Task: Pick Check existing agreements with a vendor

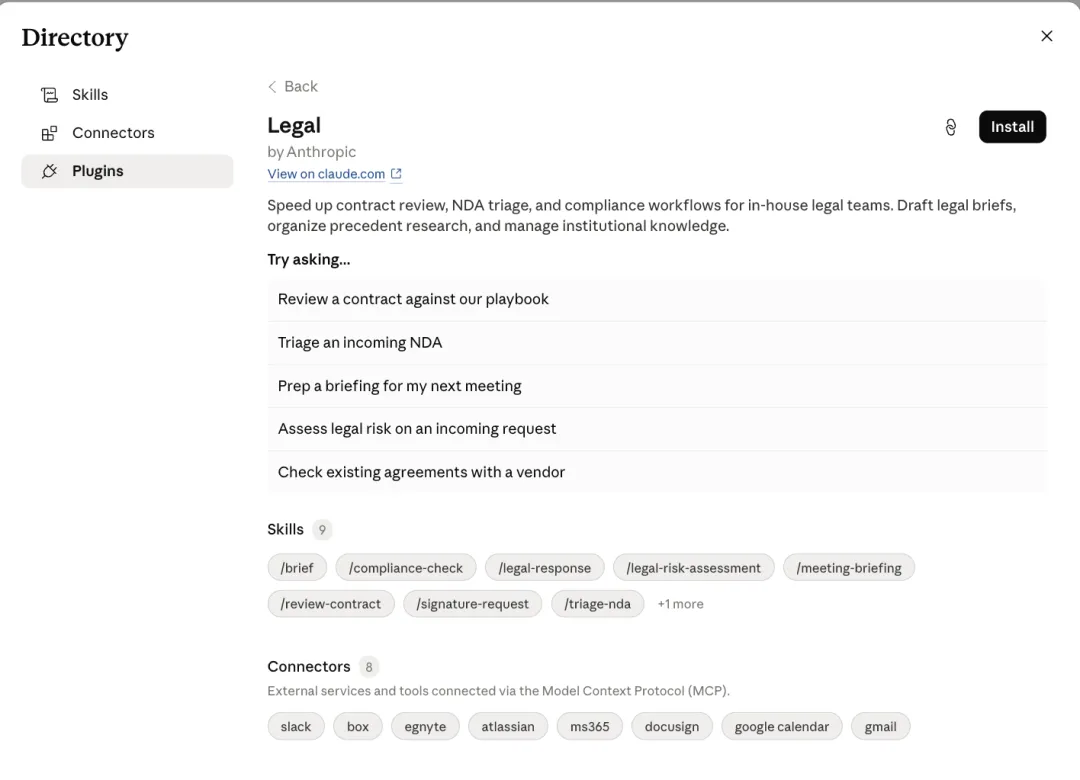Action: pos(656,472)
